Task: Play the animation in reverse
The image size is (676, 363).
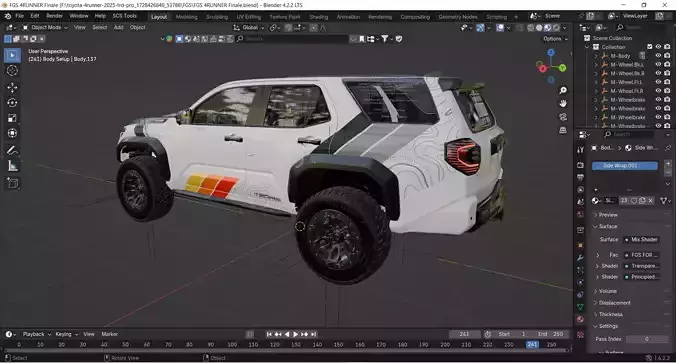Action: pos(287,334)
